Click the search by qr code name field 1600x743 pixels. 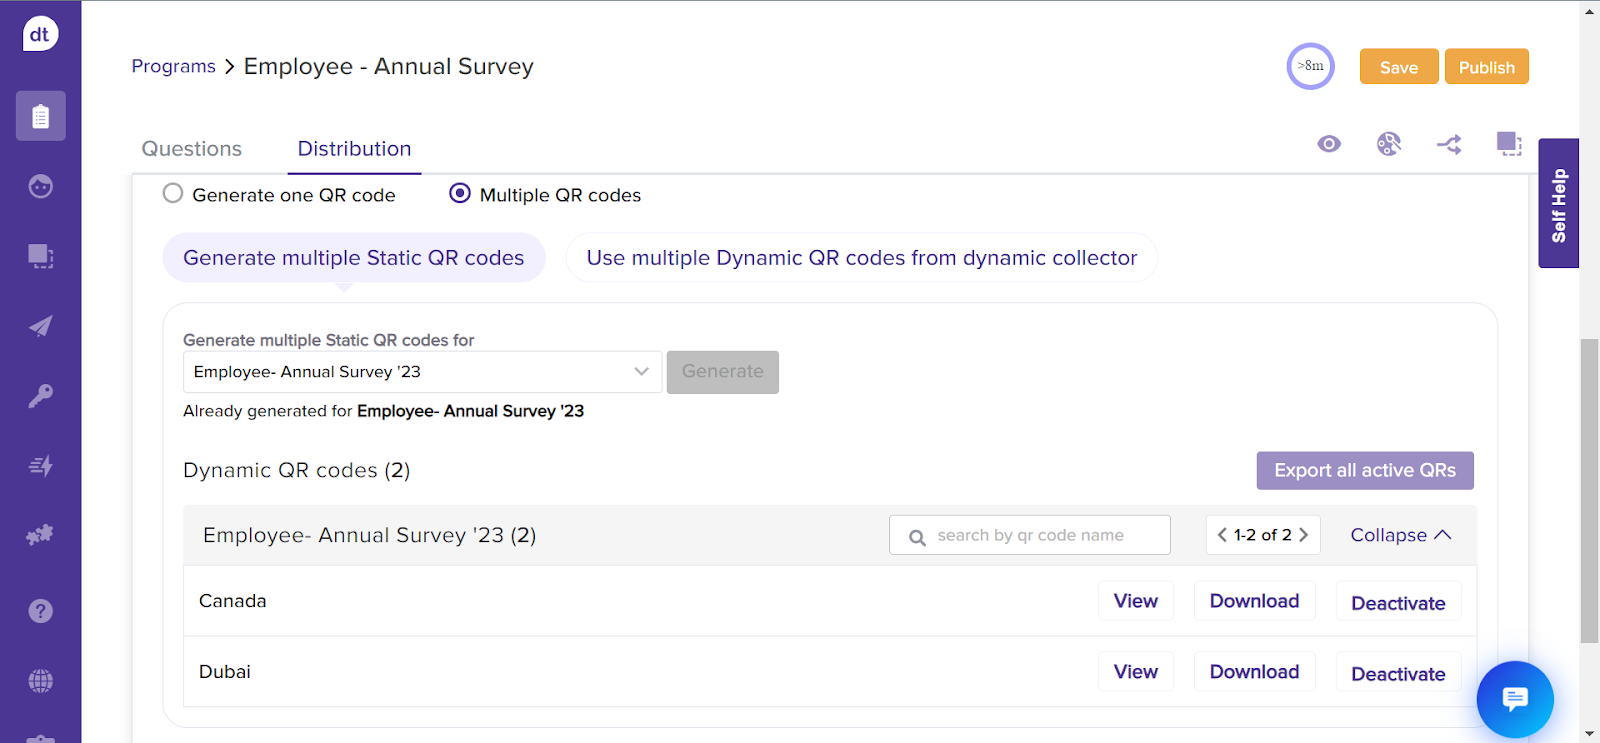(x=1040, y=535)
